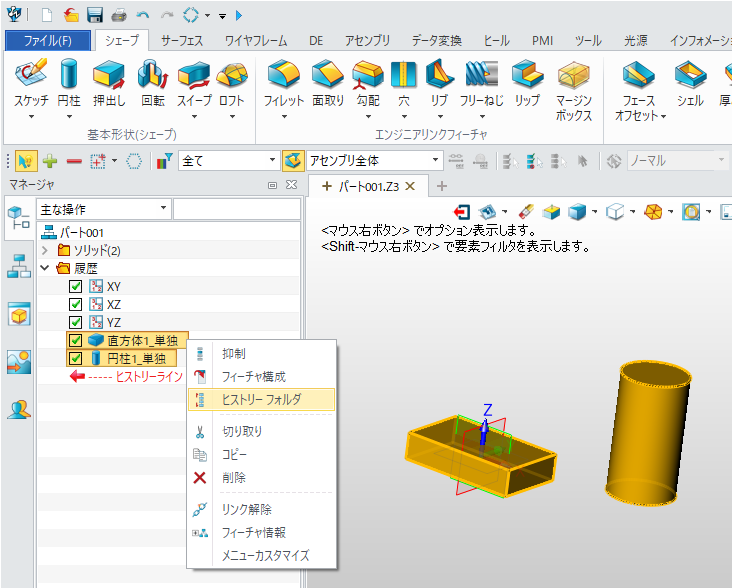Screen dimensions: 732x588
Task: Choose 抑制 from context menu
Action: pos(261,354)
